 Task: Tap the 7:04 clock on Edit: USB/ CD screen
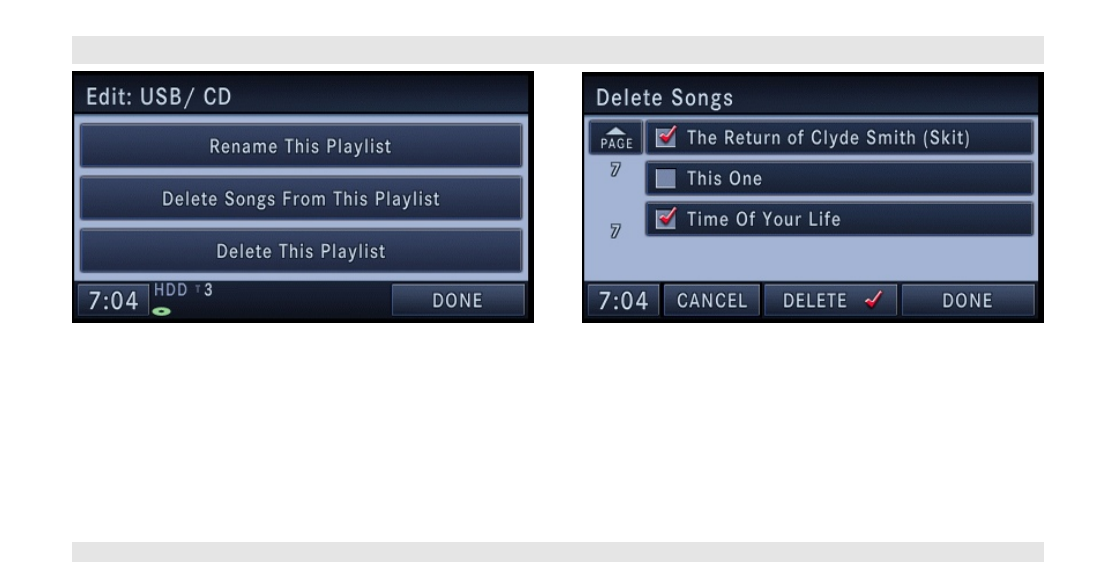pyautogui.click(x=113, y=300)
